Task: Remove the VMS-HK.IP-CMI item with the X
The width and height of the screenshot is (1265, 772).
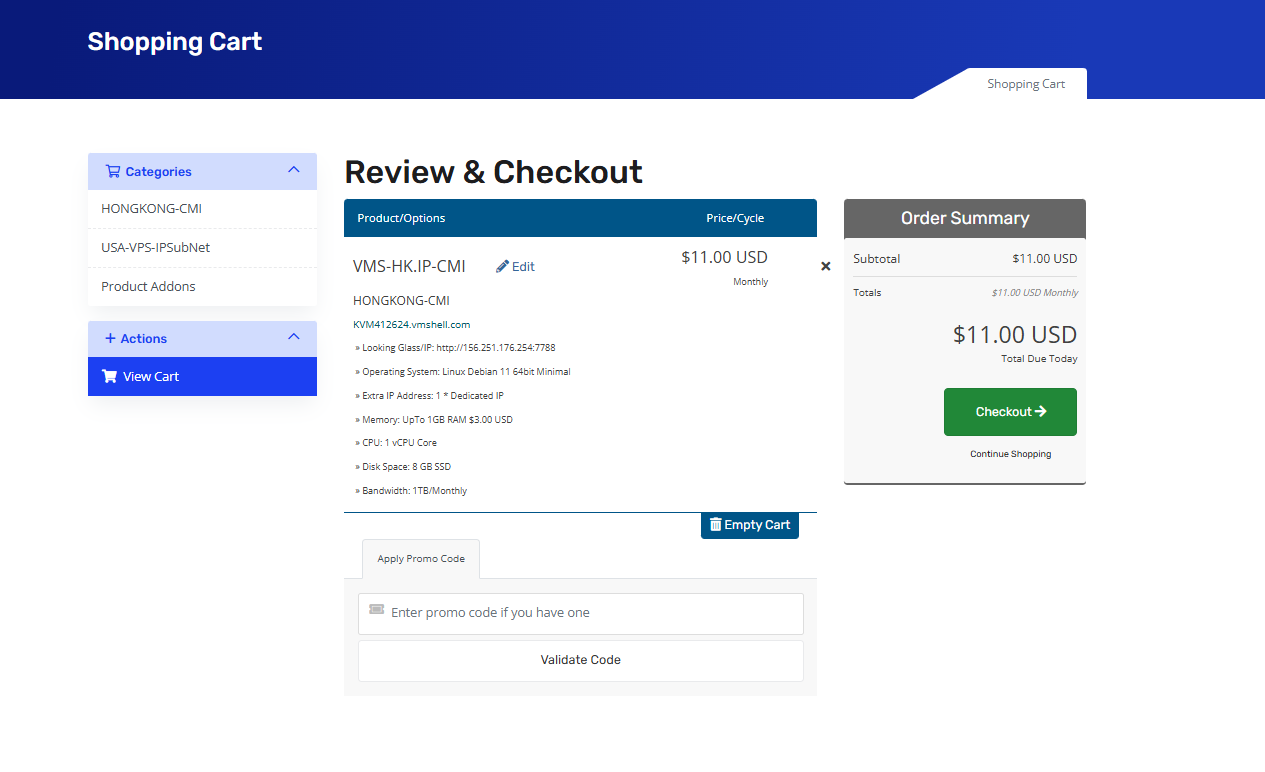Action: (x=826, y=266)
